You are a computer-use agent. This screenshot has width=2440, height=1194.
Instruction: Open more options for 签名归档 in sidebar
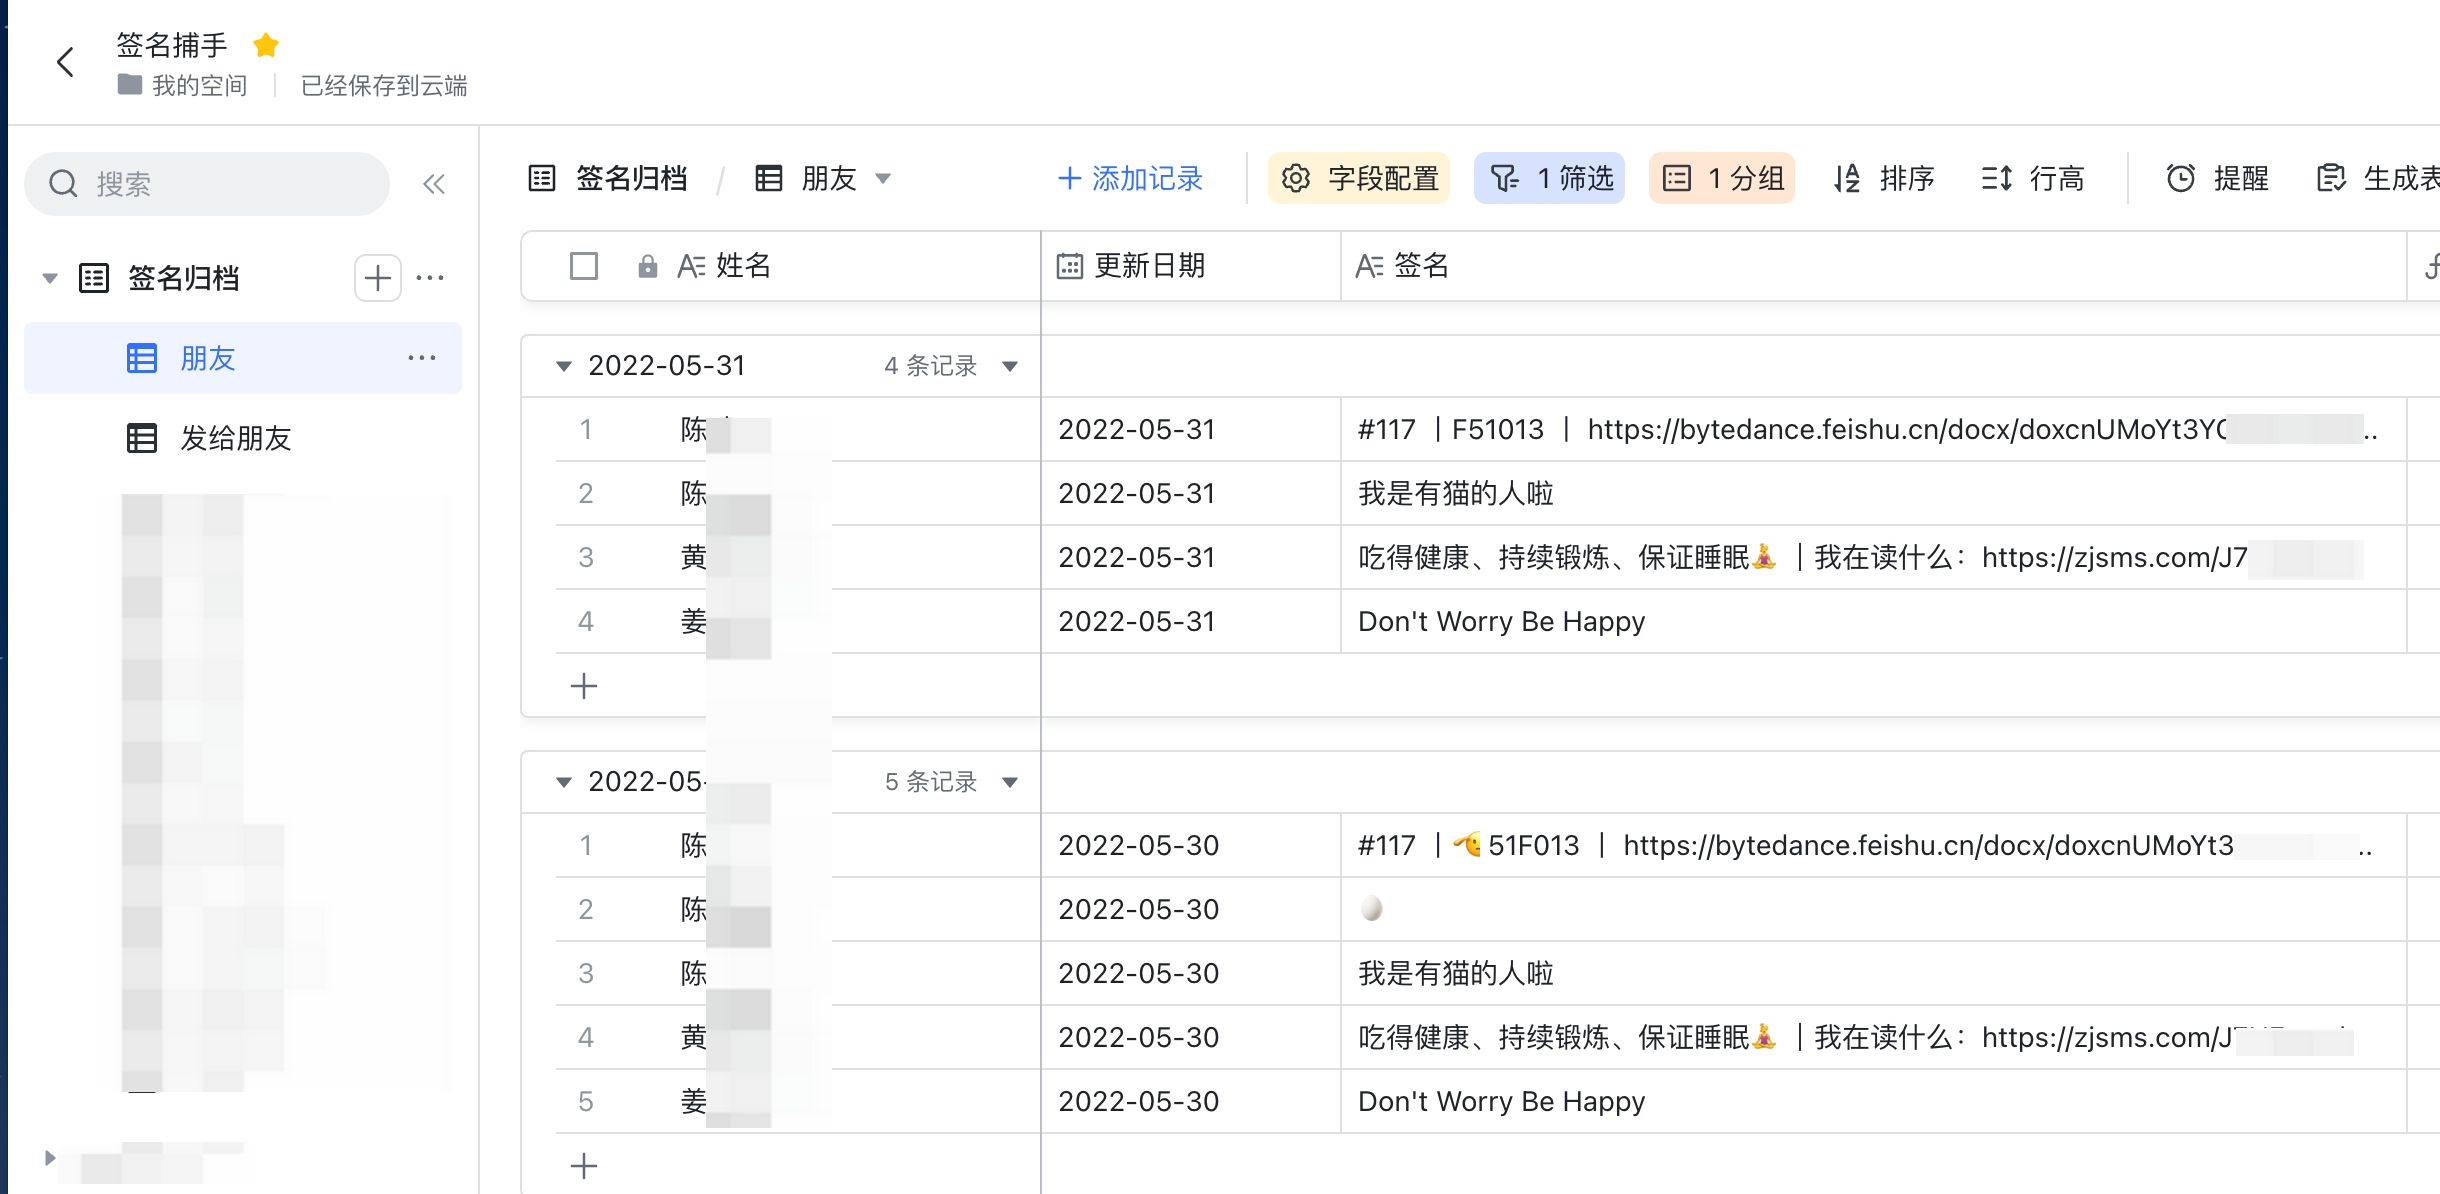(430, 278)
